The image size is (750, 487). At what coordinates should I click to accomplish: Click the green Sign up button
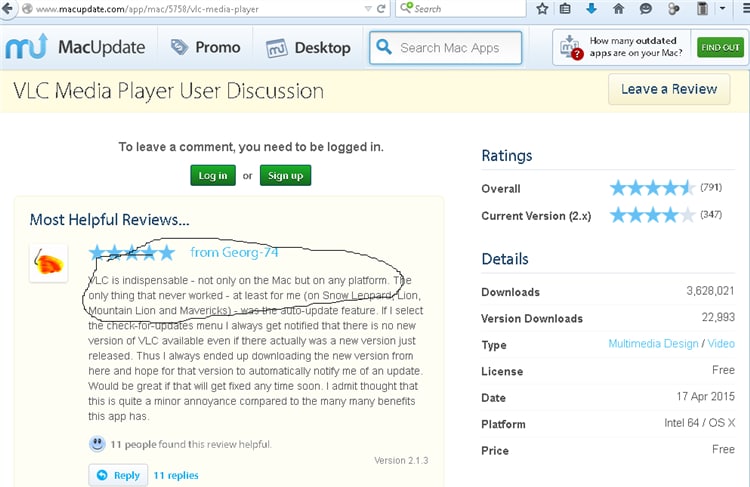285,176
